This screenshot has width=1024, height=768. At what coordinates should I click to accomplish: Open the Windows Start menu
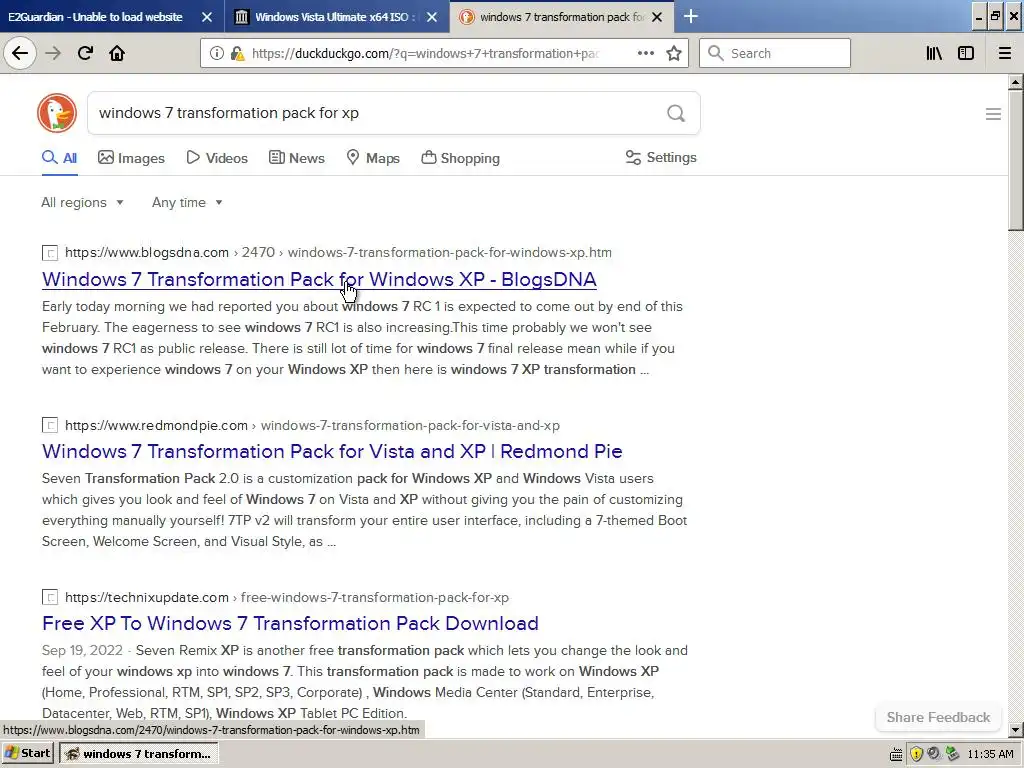tap(27, 754)
